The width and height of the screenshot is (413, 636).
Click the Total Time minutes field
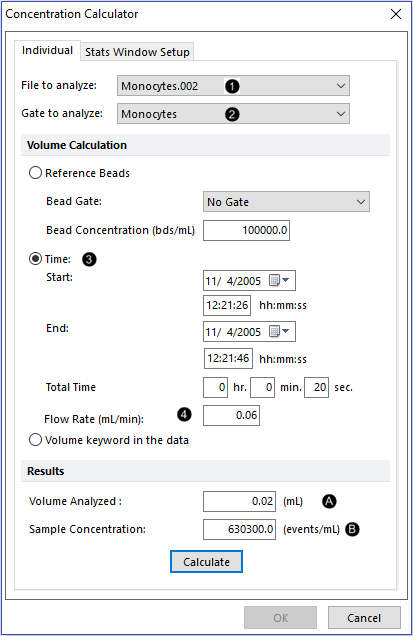[262, 387]
